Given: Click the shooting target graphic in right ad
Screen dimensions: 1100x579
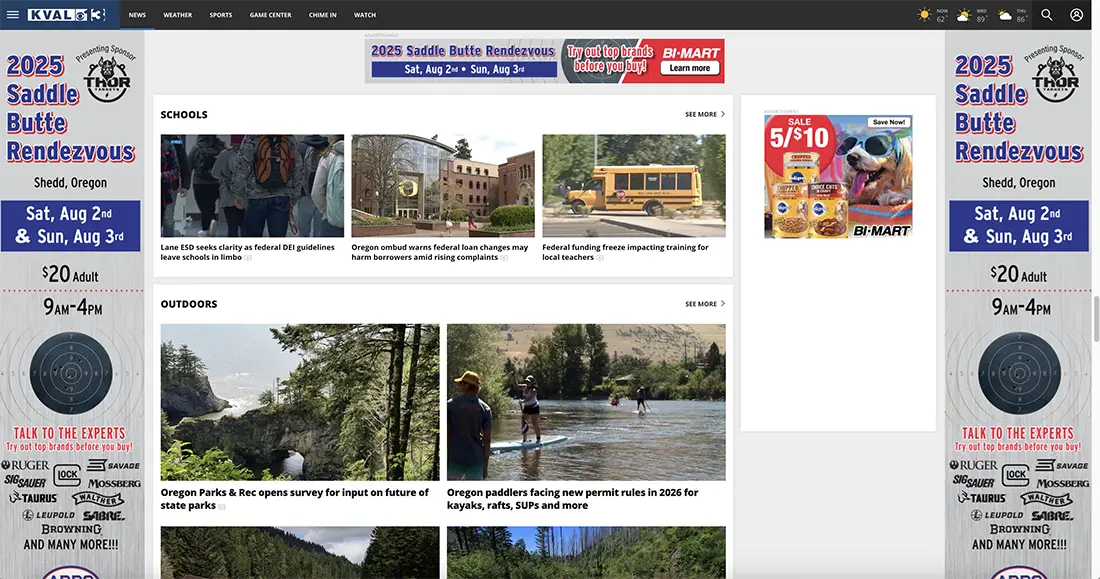Looking at the screenshot, I should click(x=1019, y=373).
